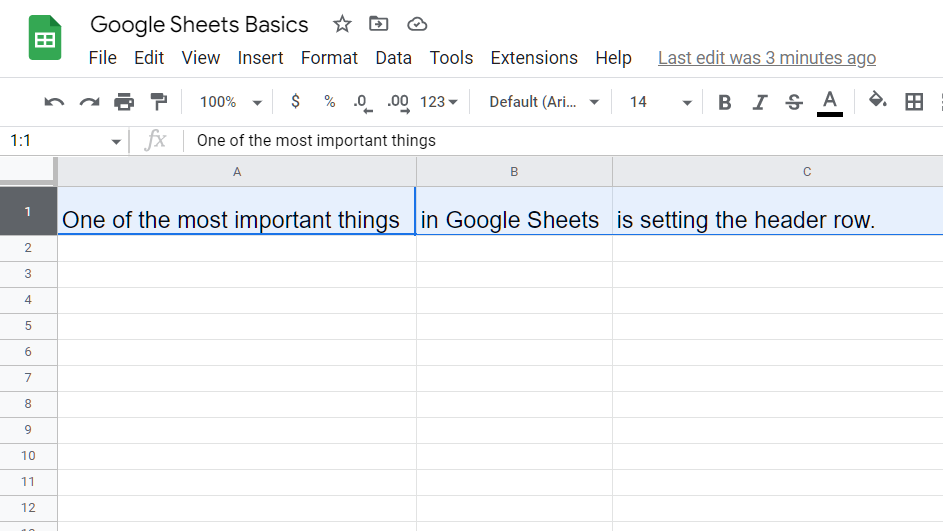Image resolution: width=943 pixels, height=531 pixels.
Task: Toggle bold formatting
Action: pos(725,102)
